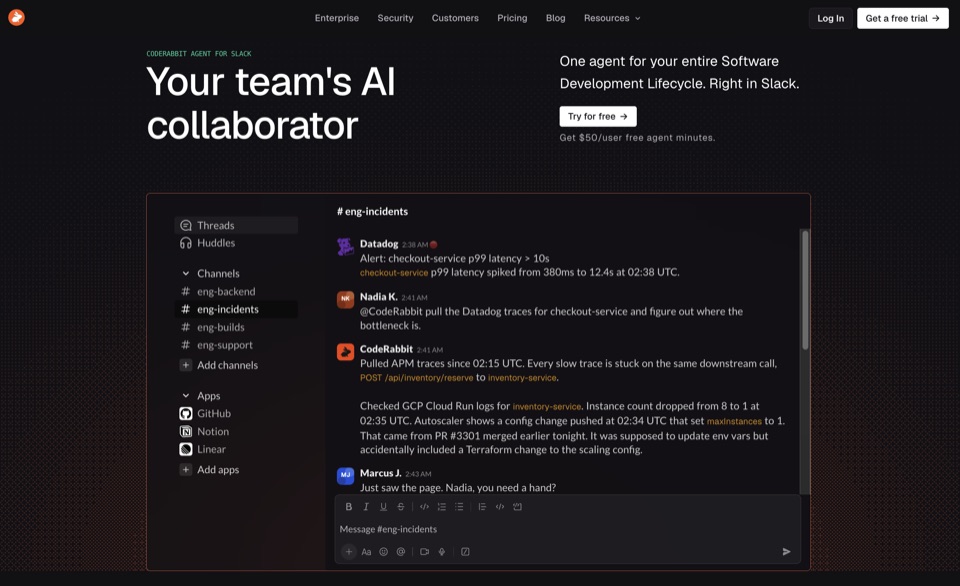The width and height of the screenshot is (960, 586).
Task: Select the eng-incidents channel in sidebar
Action: tap(236, 309)
